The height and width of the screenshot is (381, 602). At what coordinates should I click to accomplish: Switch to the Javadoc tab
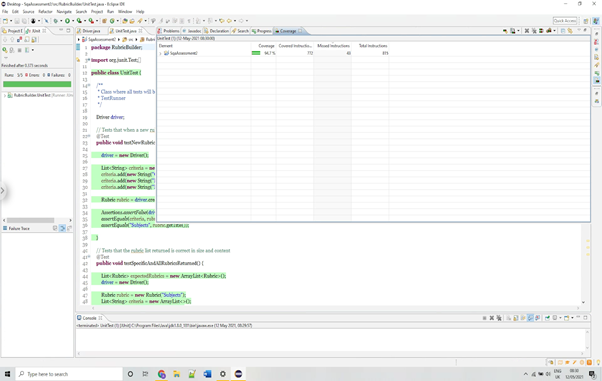pos(192,31)
